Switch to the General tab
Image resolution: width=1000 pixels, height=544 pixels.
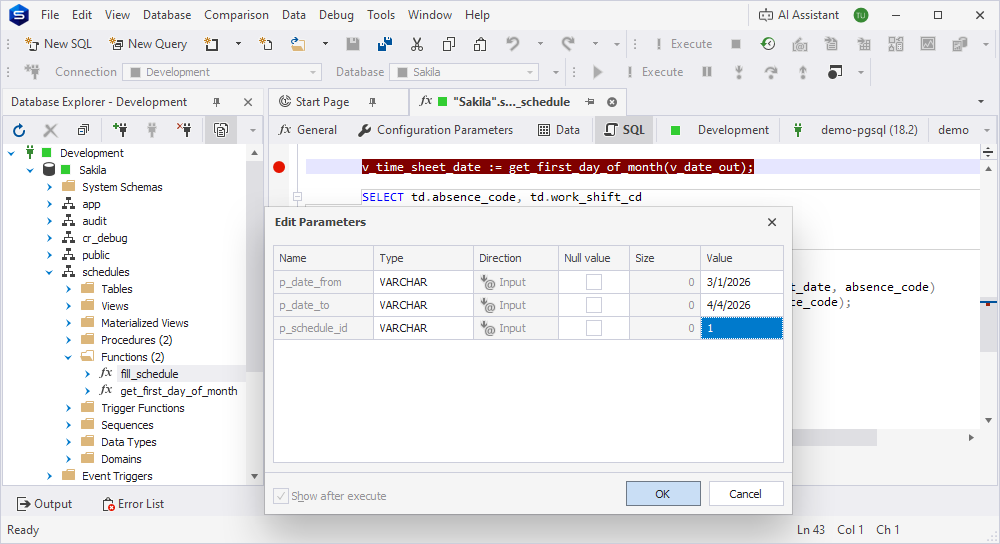tap(307, 130)
